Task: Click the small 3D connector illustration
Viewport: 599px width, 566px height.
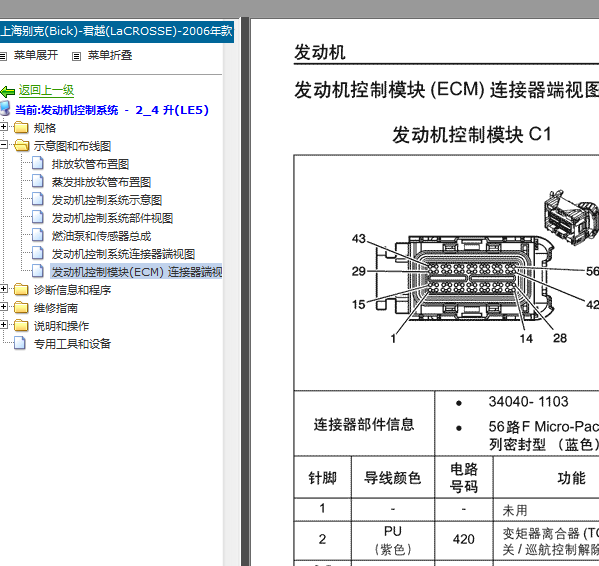Action: tap(570, 217)
